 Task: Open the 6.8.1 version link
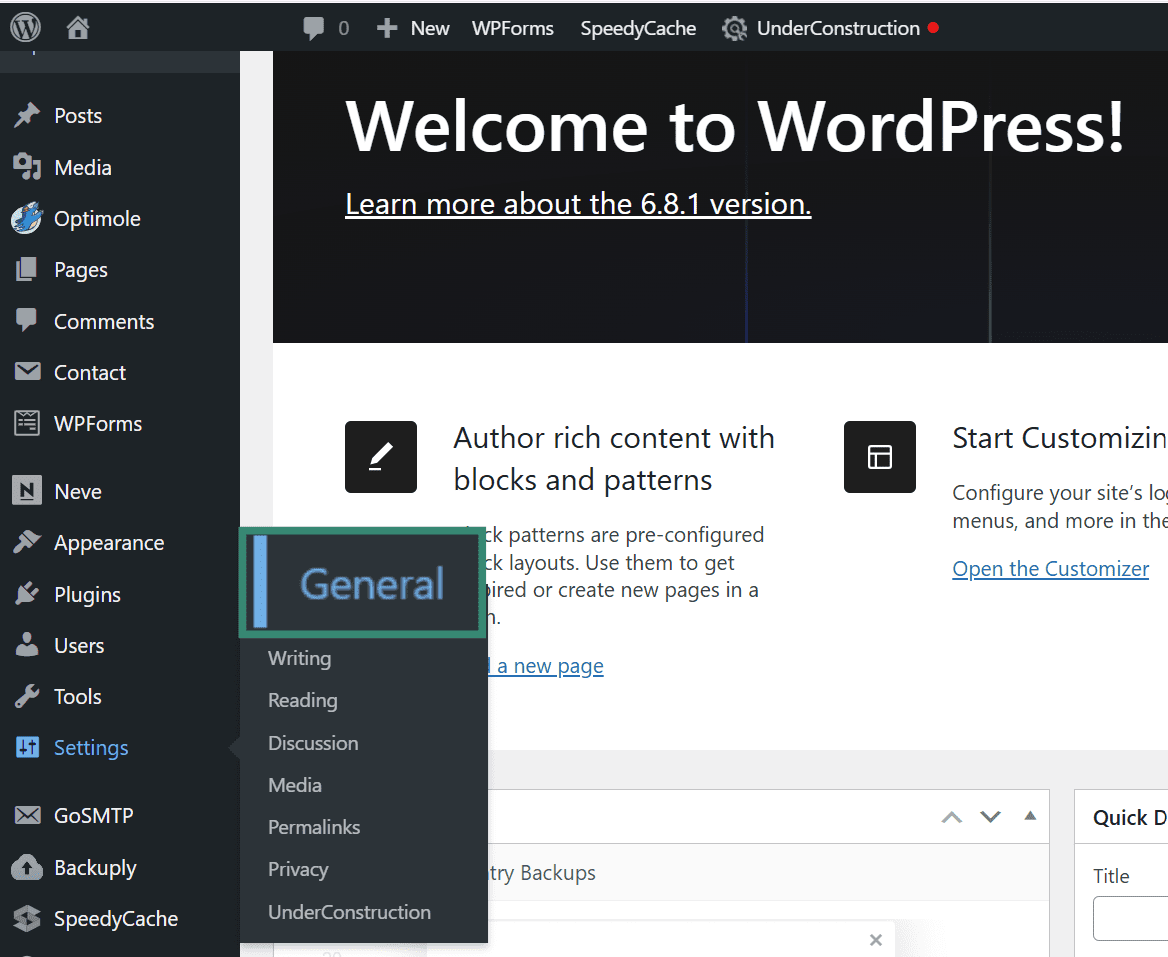pos(578,203)
